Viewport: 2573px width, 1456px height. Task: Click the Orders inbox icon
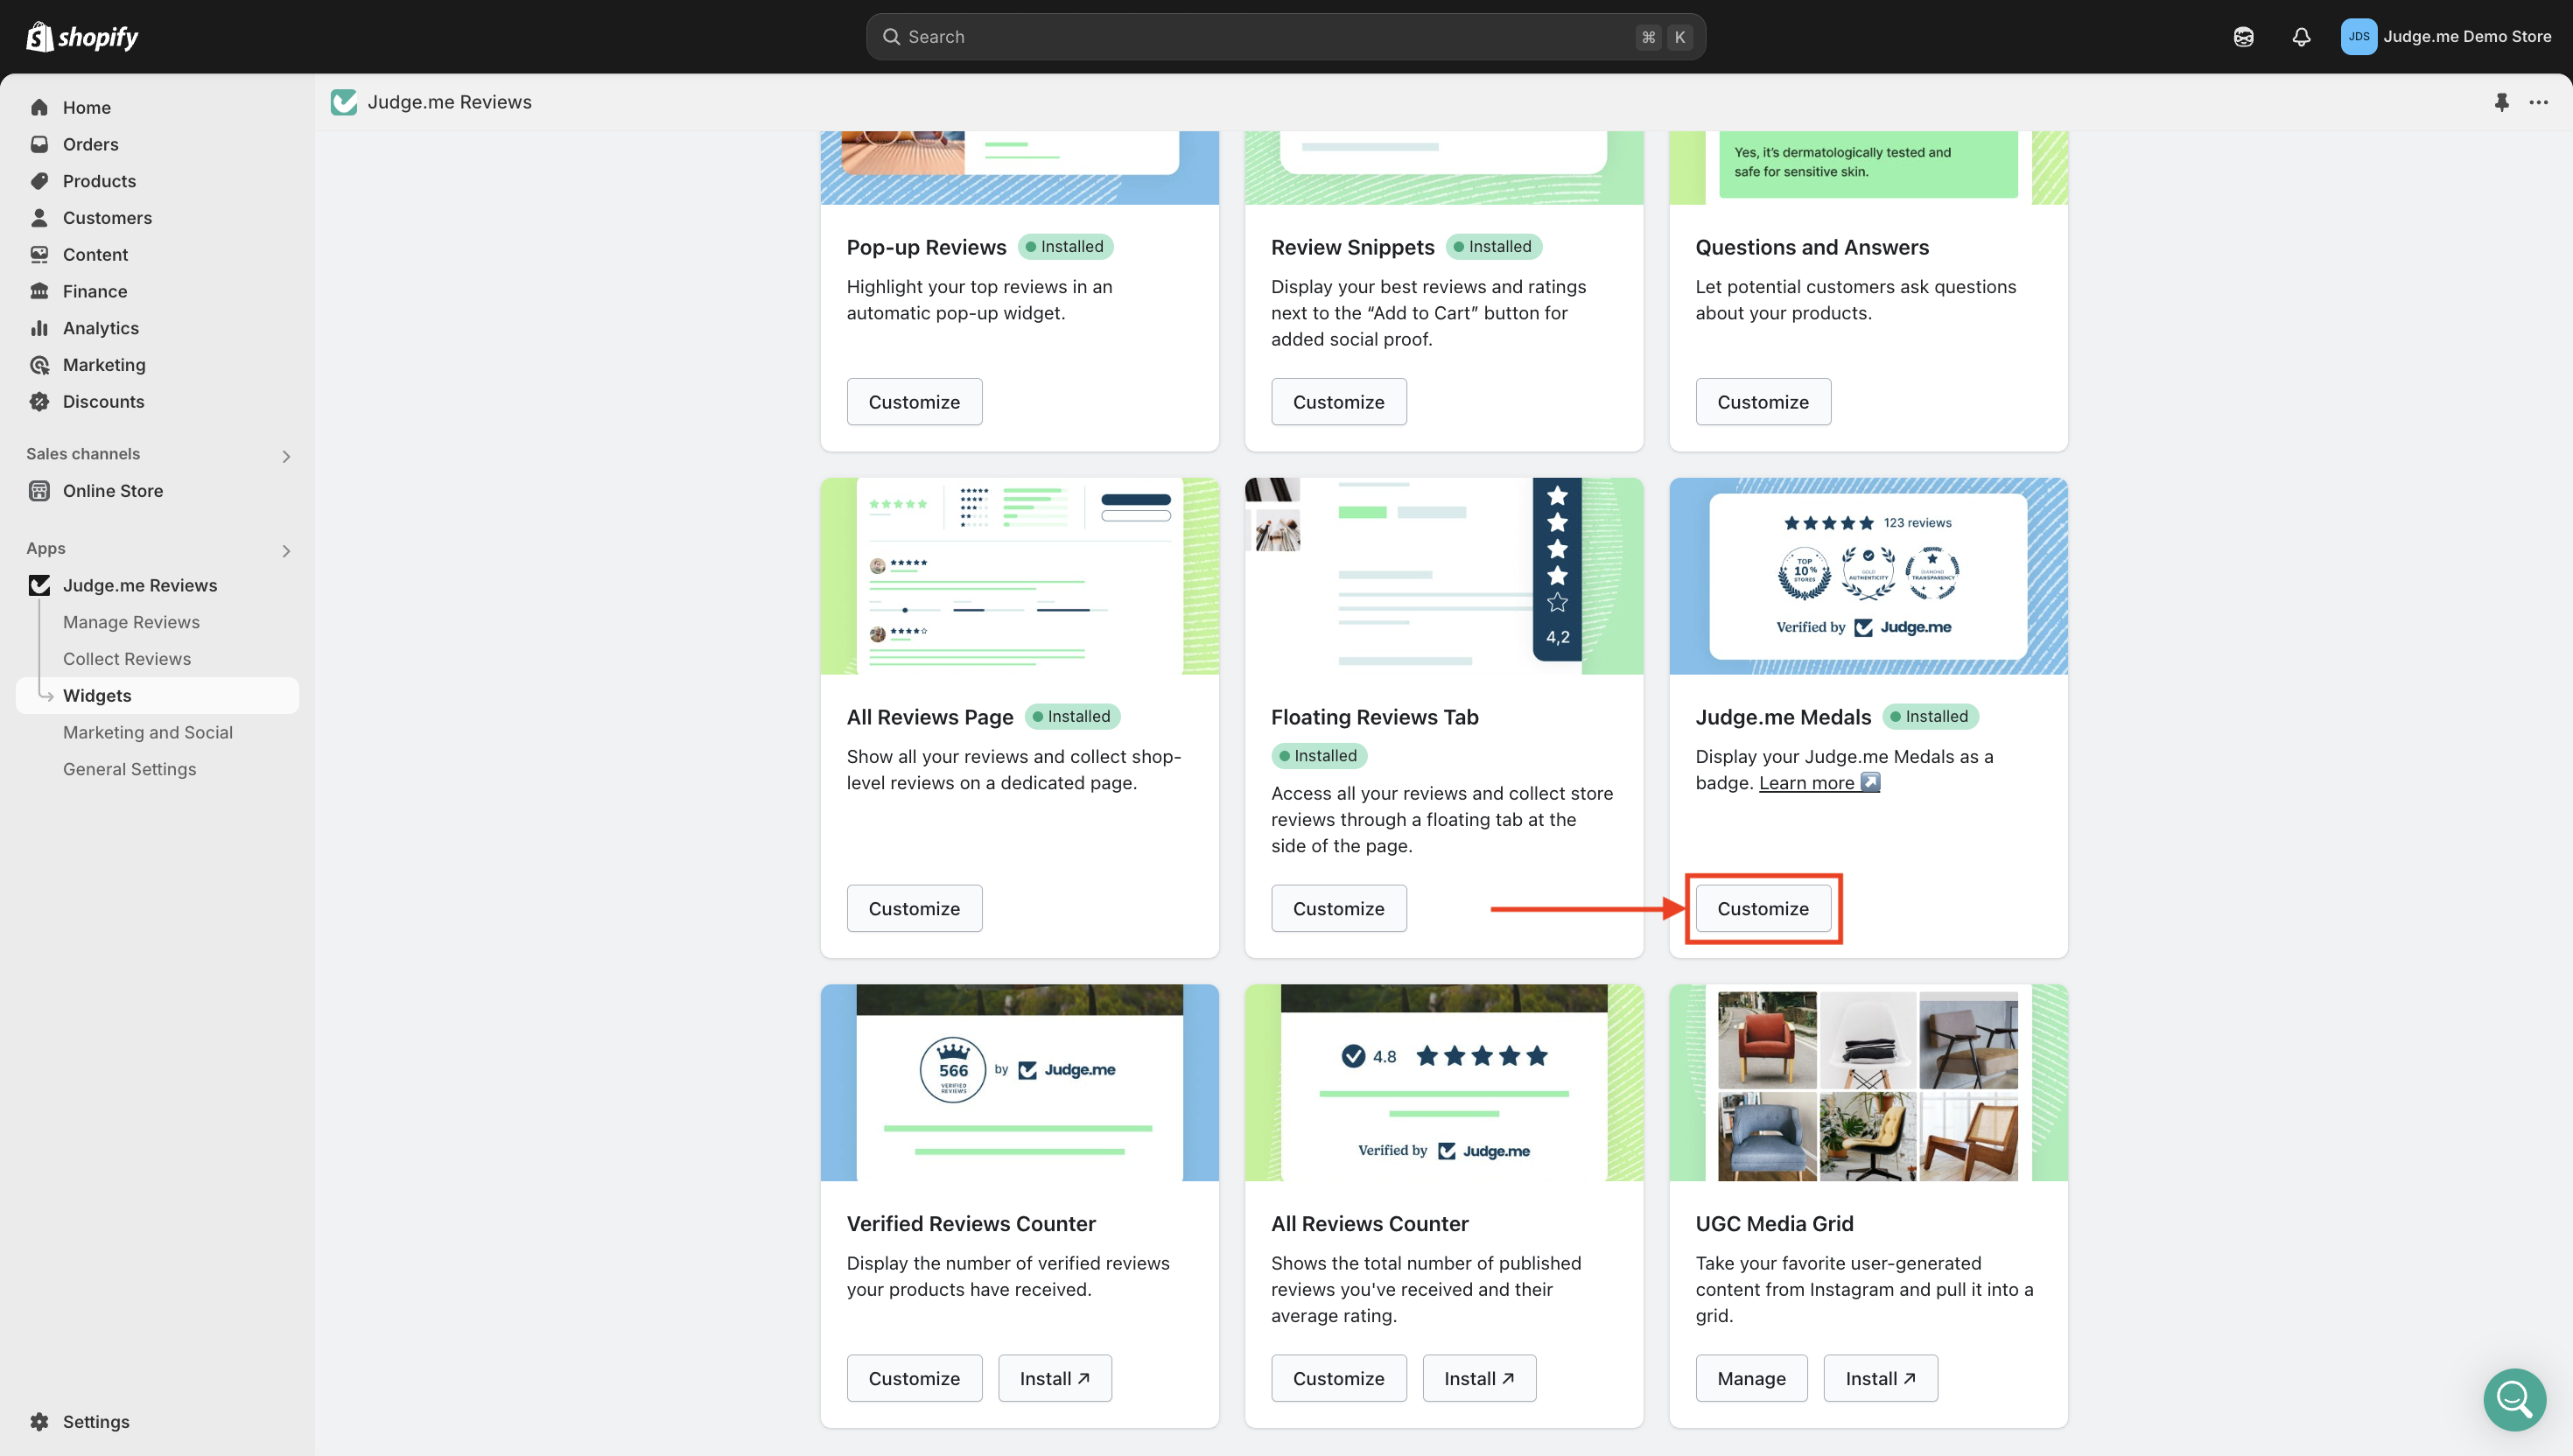[39, 144]
